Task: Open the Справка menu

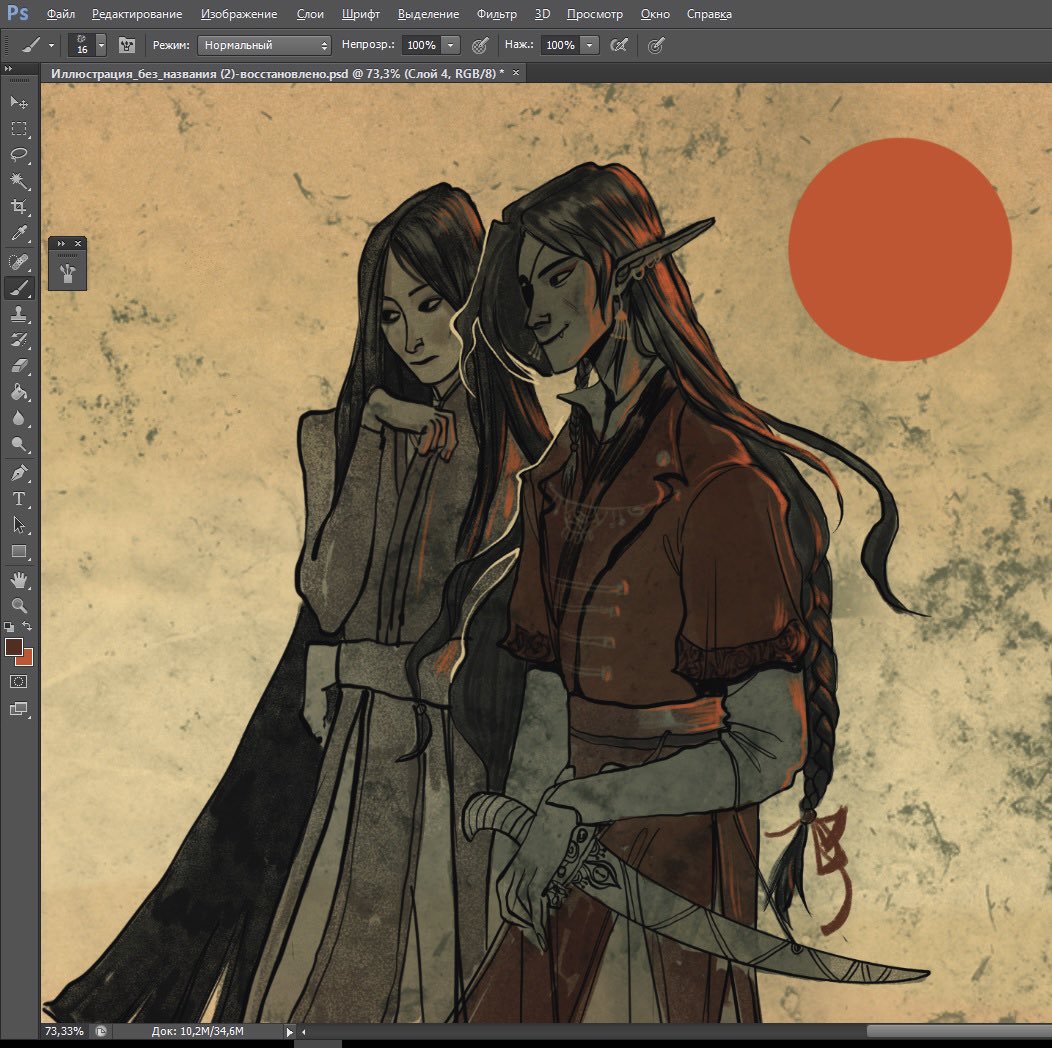Action: click(x=709, y=14)
